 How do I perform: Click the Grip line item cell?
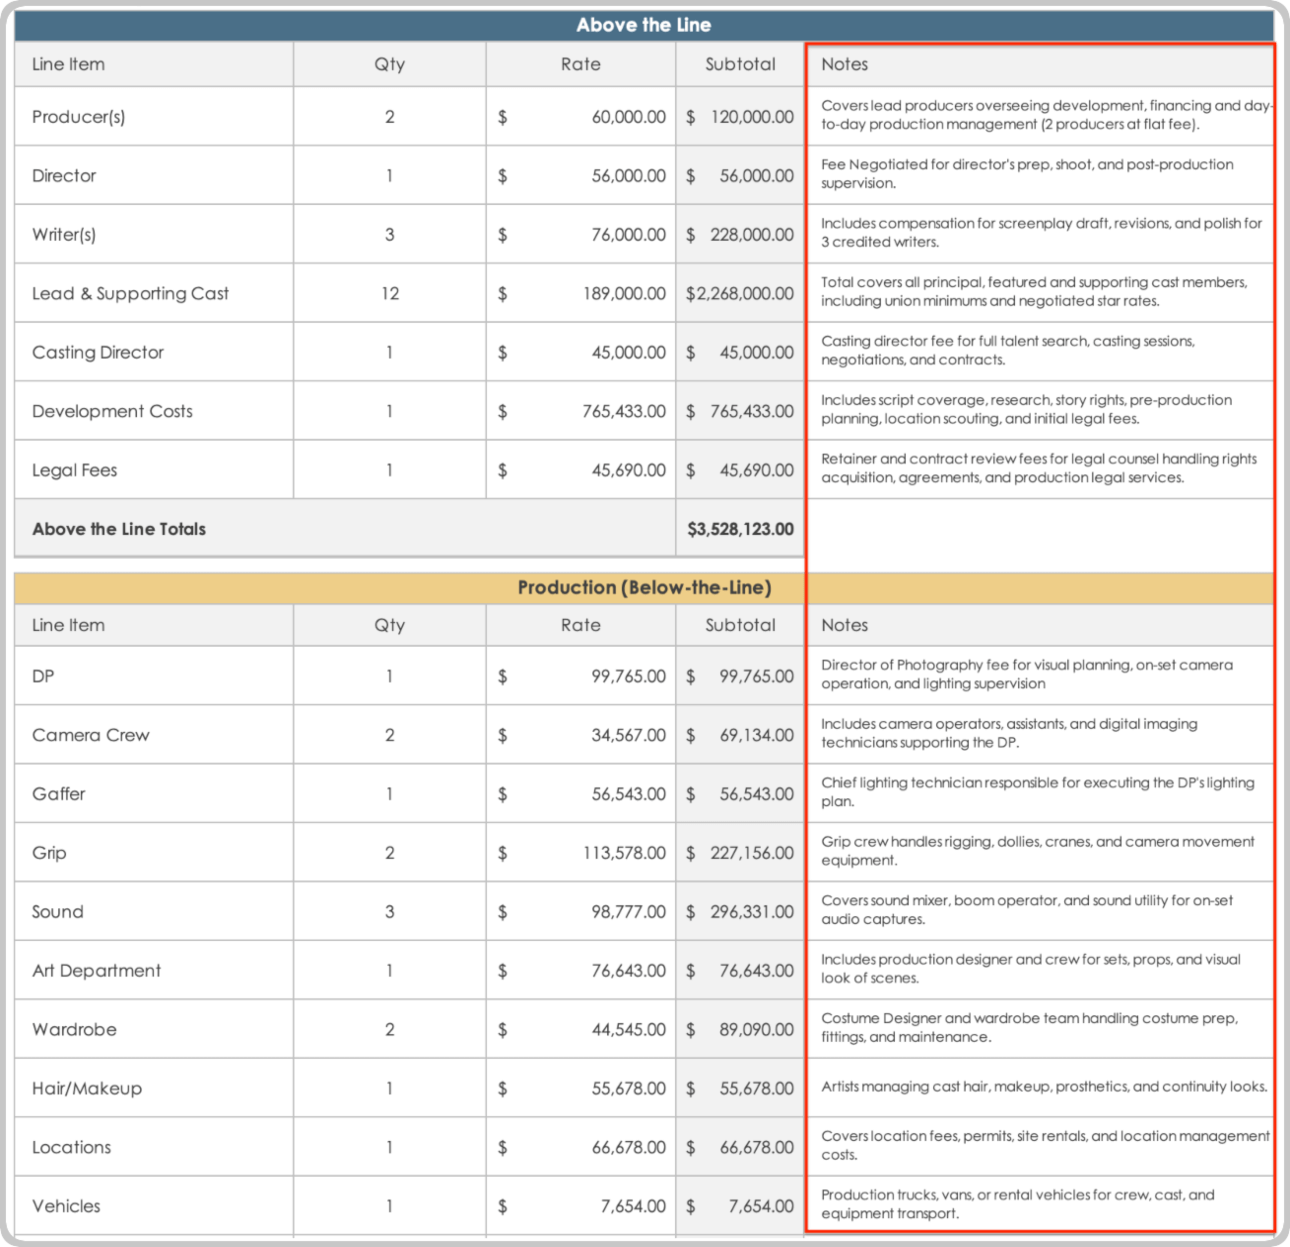coord(154,854)
